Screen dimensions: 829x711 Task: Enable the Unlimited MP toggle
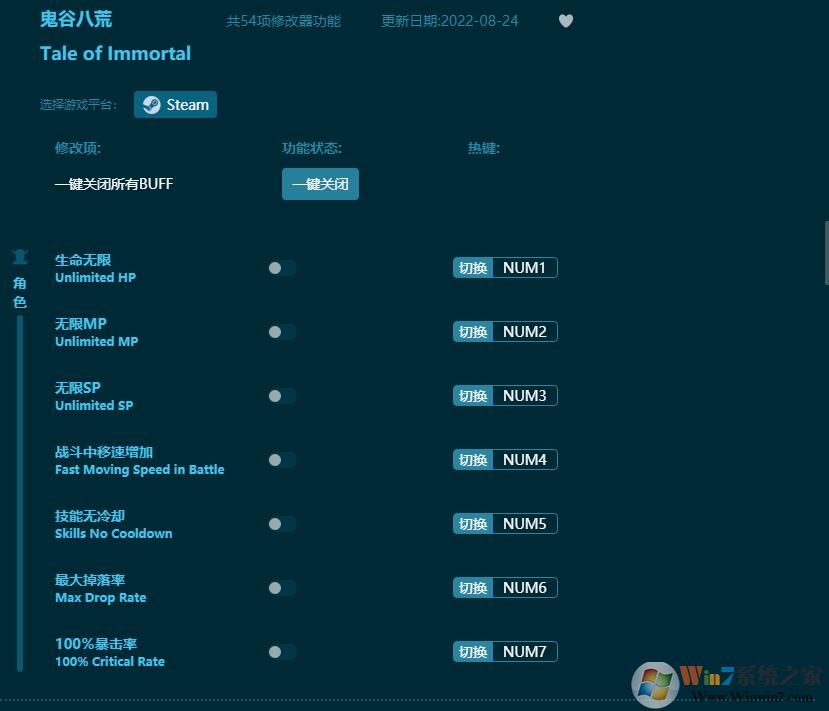[281, 331]
